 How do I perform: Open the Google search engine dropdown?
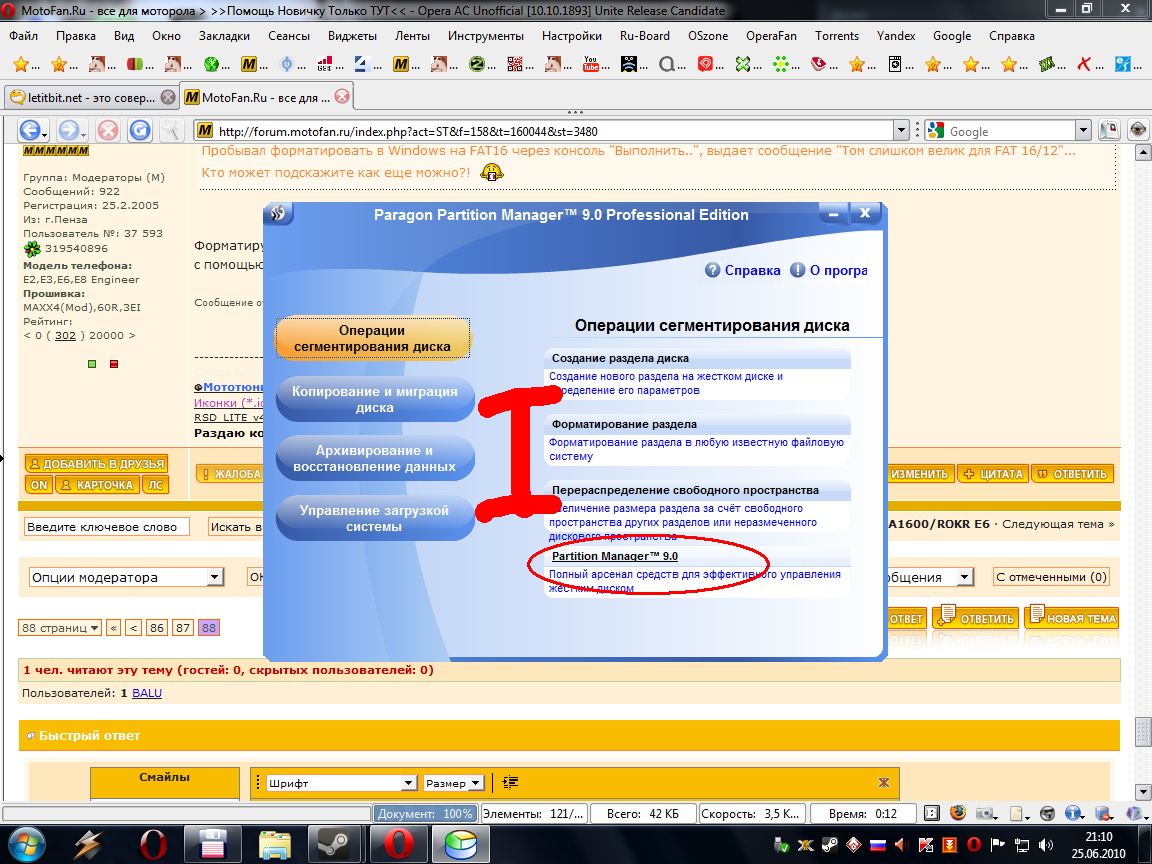(x=1083, y=131)
